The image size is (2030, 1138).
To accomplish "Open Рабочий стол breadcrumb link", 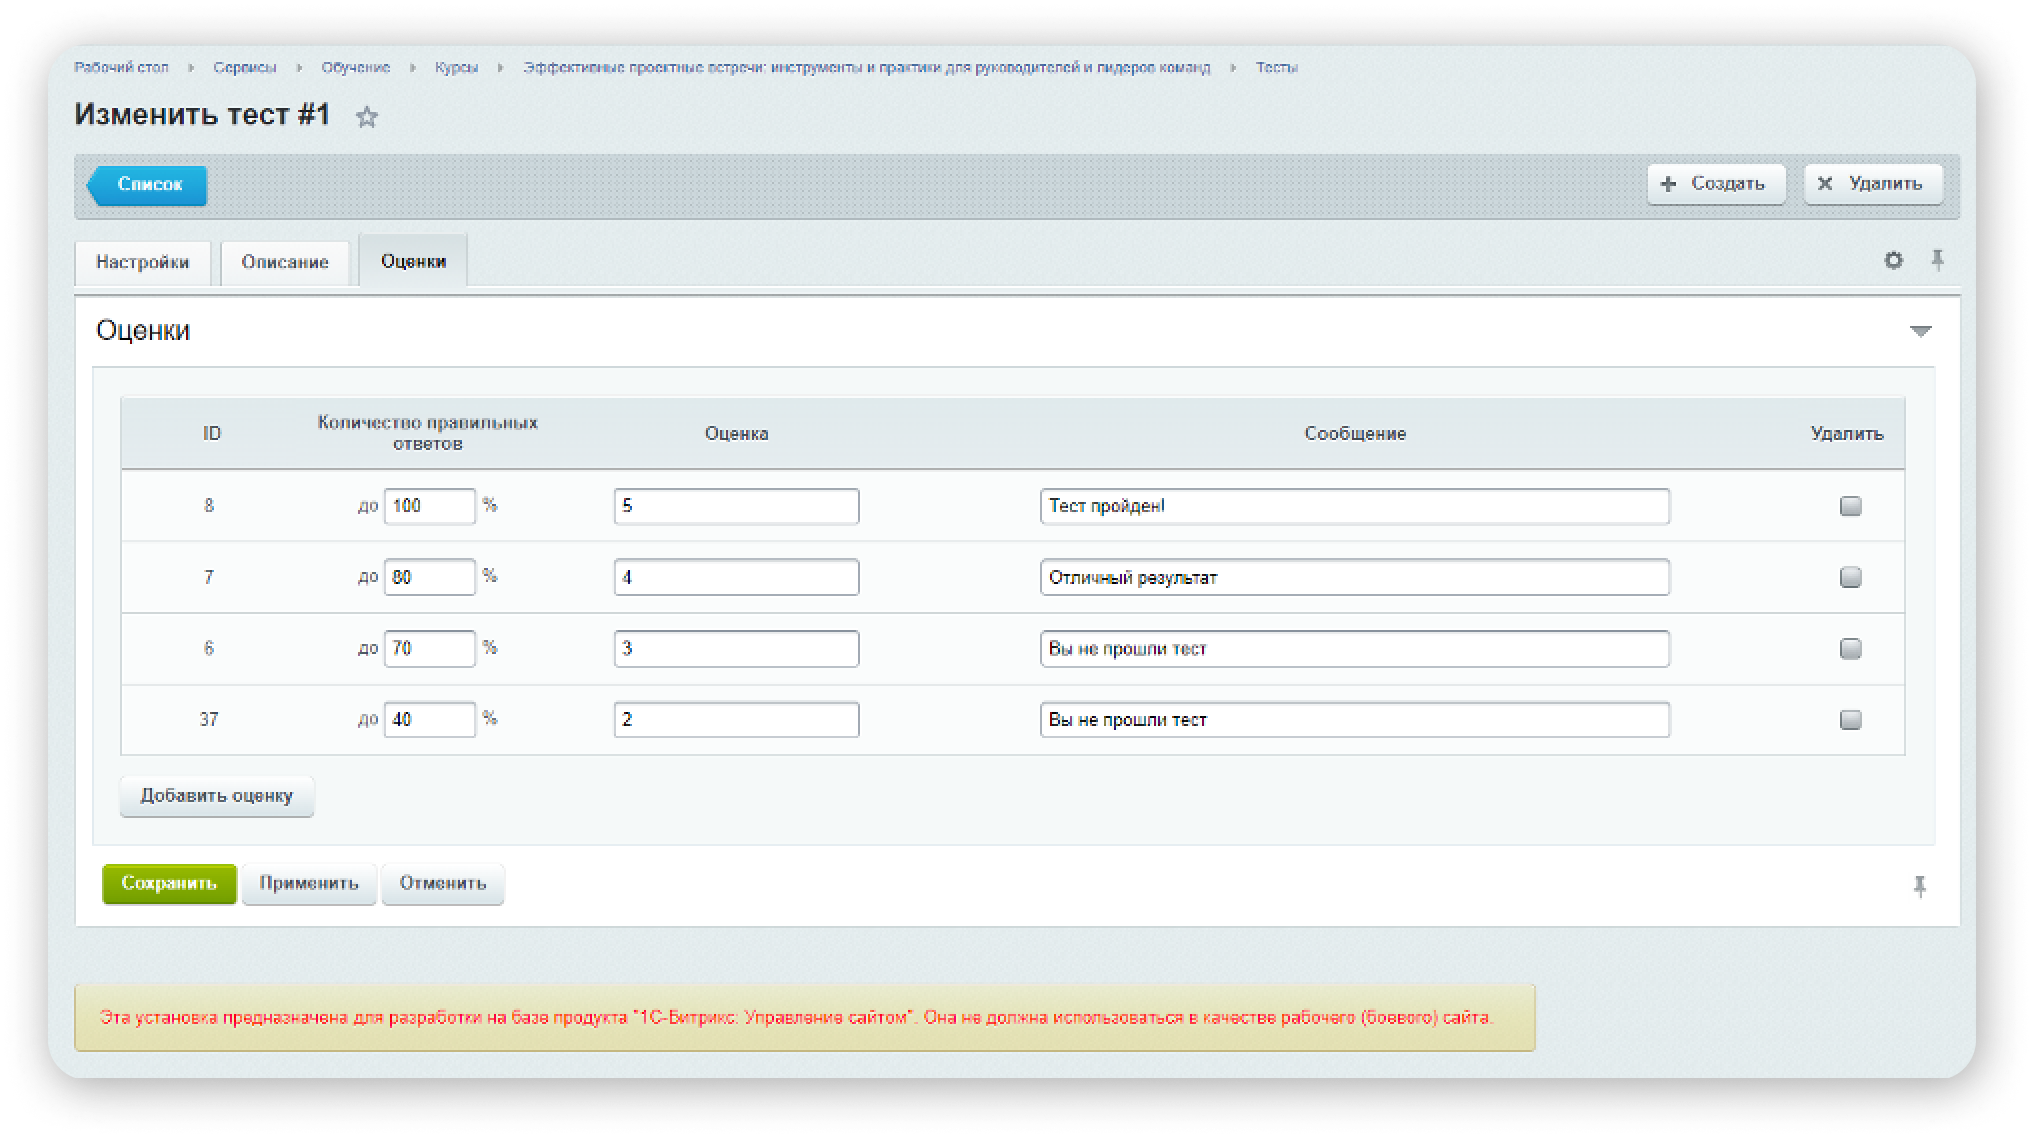I will pyautogui.click(x=121, y=68).
